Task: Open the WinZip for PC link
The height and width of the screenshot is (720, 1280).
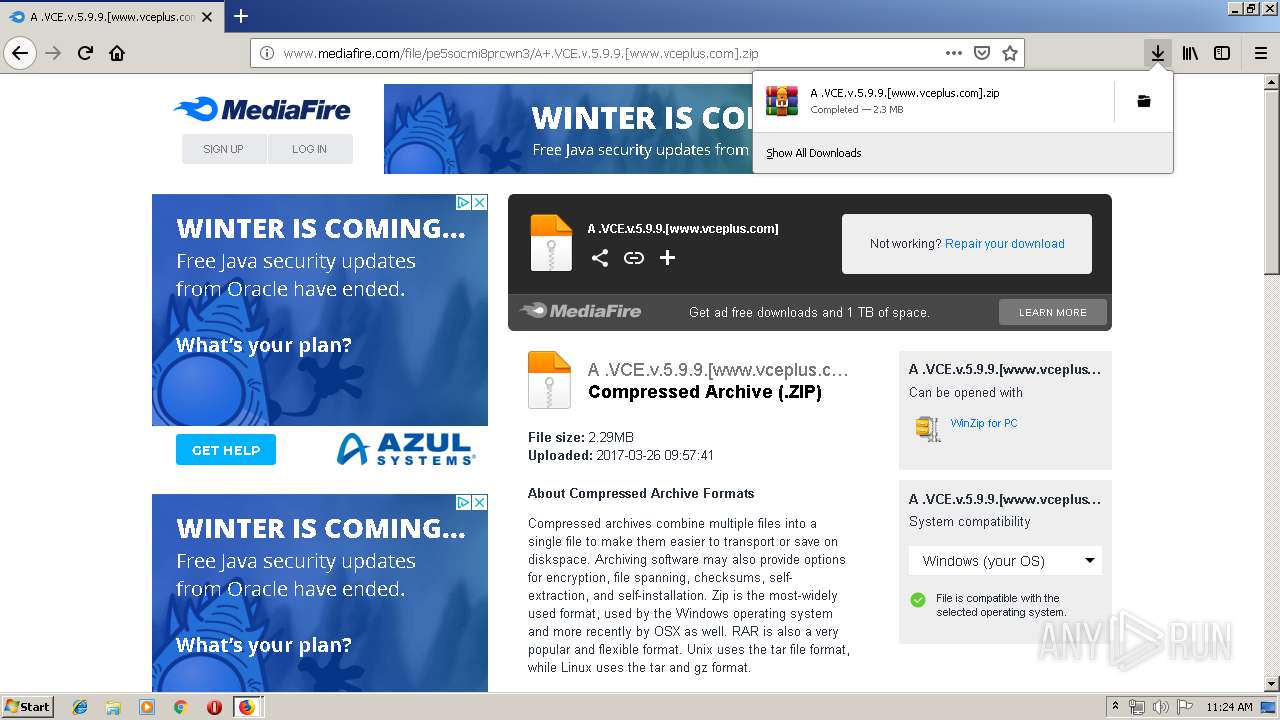Action: (x=984, y=423)
